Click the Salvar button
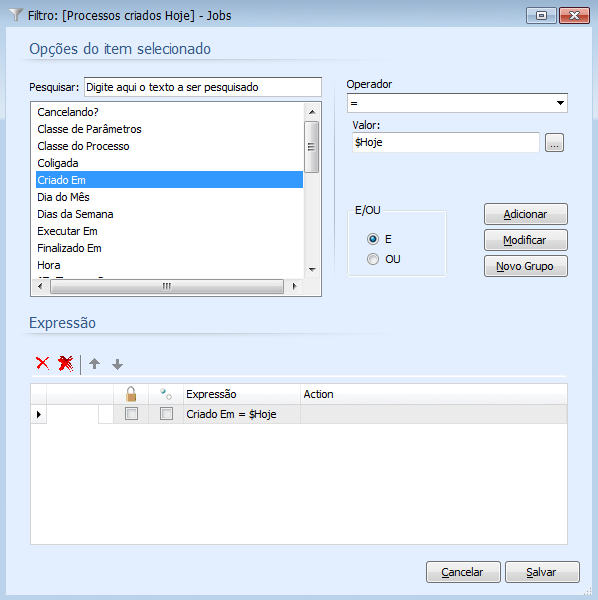The image size is (598, 600). click(x=542, y=572)
